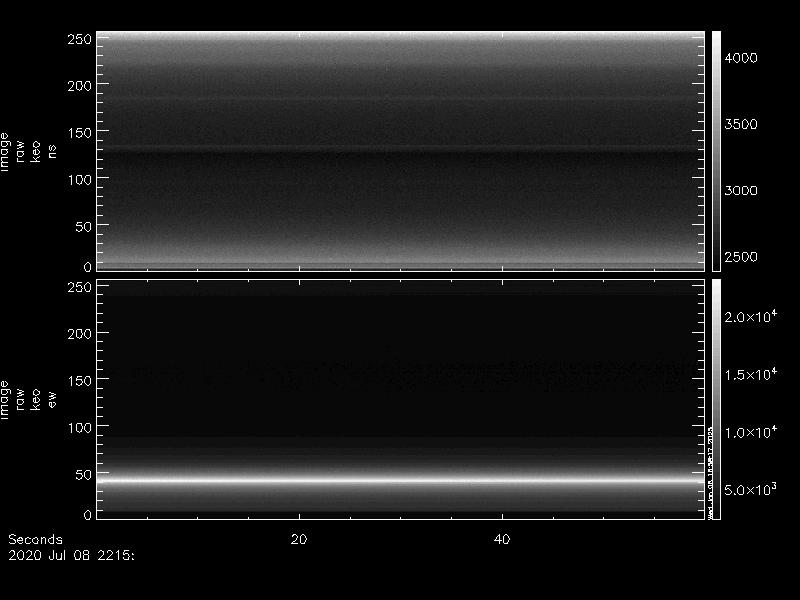
Task: Select the 2500 colorbar tick label
Action: pyautogui.click(x=741, y=257)
